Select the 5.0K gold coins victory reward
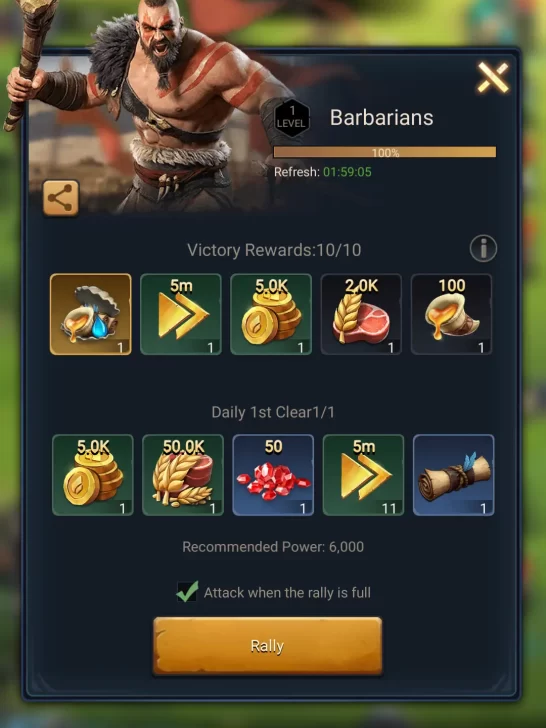This screenshot has width=546, height=728. click(271, 314)
